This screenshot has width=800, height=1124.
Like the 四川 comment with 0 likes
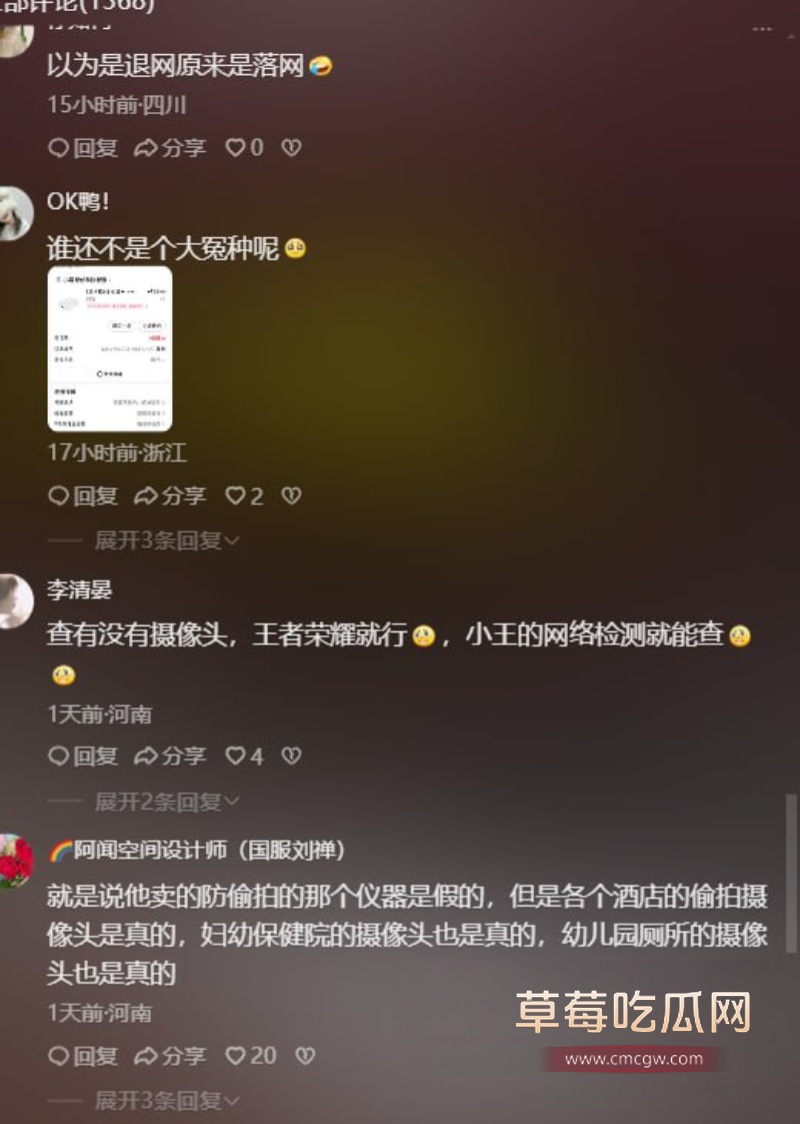coord(244,148)
